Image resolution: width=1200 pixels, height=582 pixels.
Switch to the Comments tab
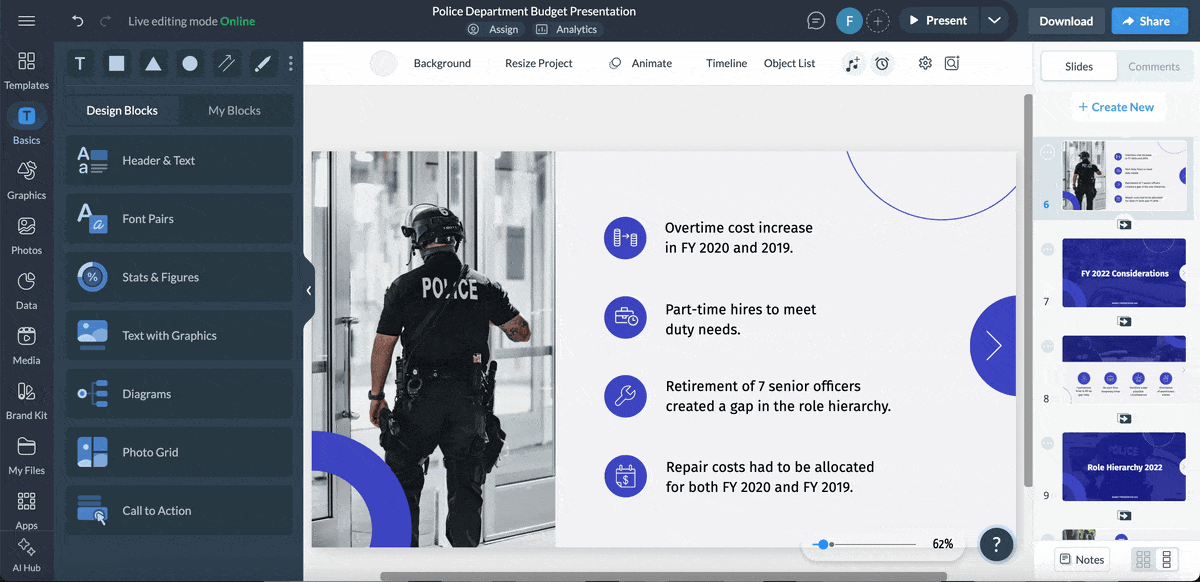(x=1154, y=67)
